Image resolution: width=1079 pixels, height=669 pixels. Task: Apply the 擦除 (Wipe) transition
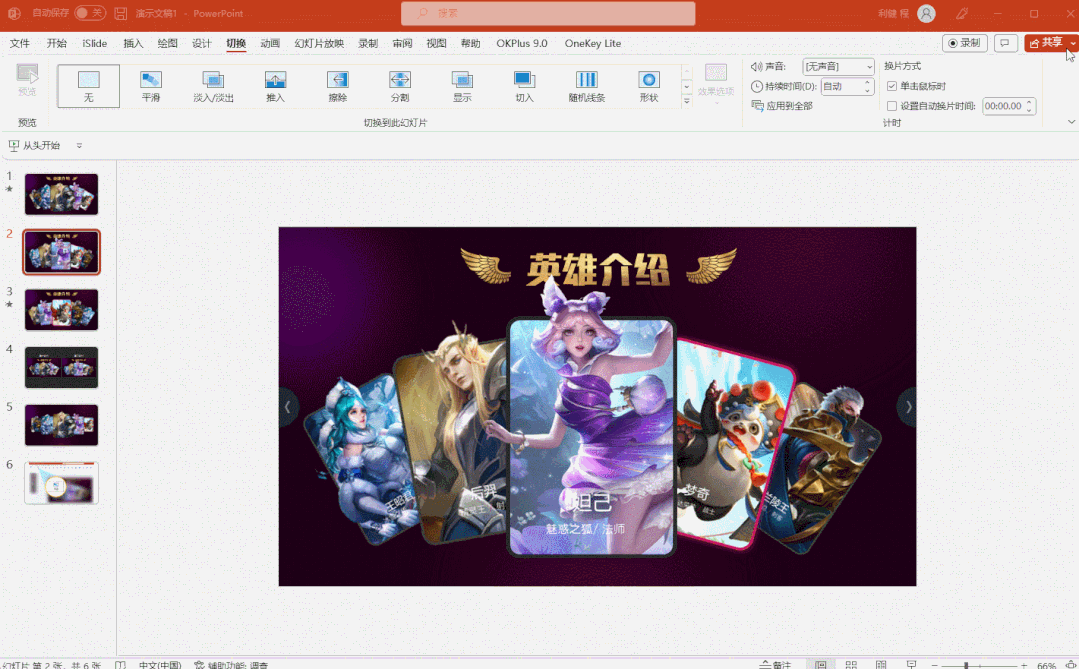pyautogui.click(x=338, y=86)
